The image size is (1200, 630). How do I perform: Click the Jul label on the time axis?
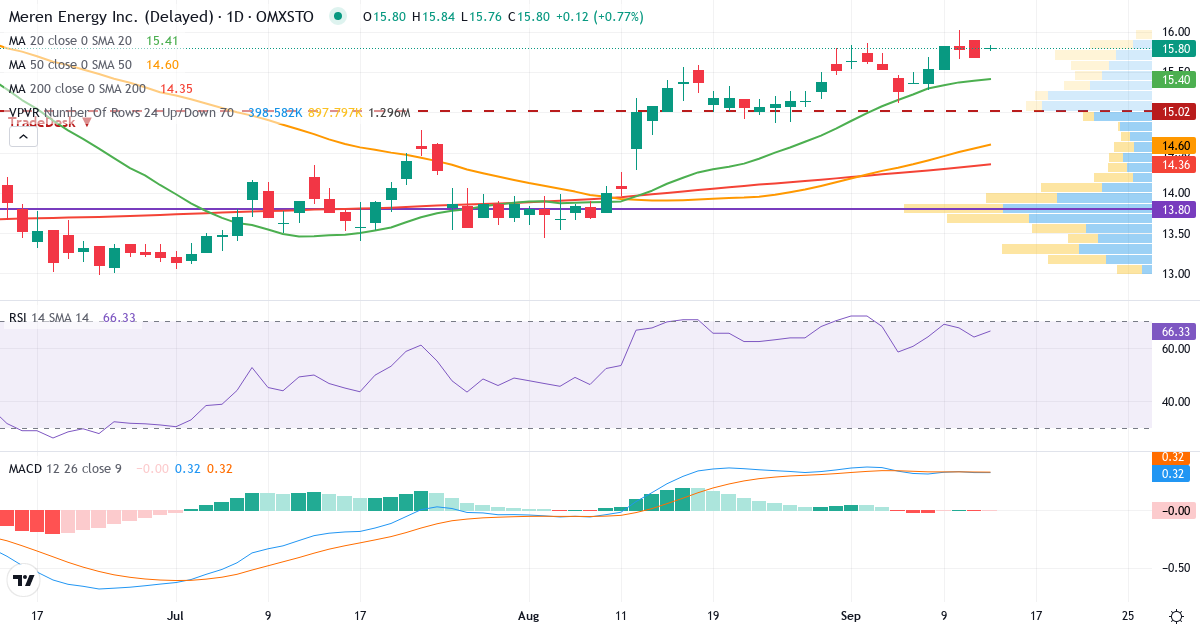click(177, 615)
